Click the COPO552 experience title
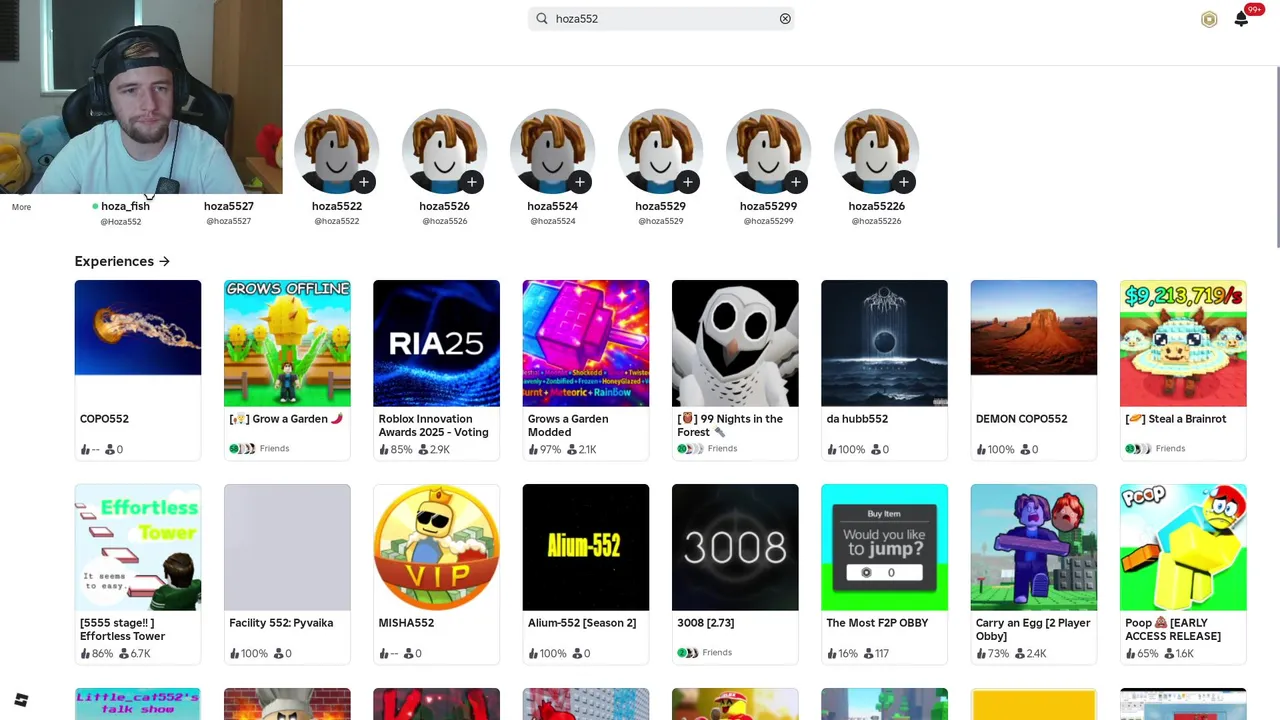Viewport: 1280px width, 720px height. click(104, 419)
